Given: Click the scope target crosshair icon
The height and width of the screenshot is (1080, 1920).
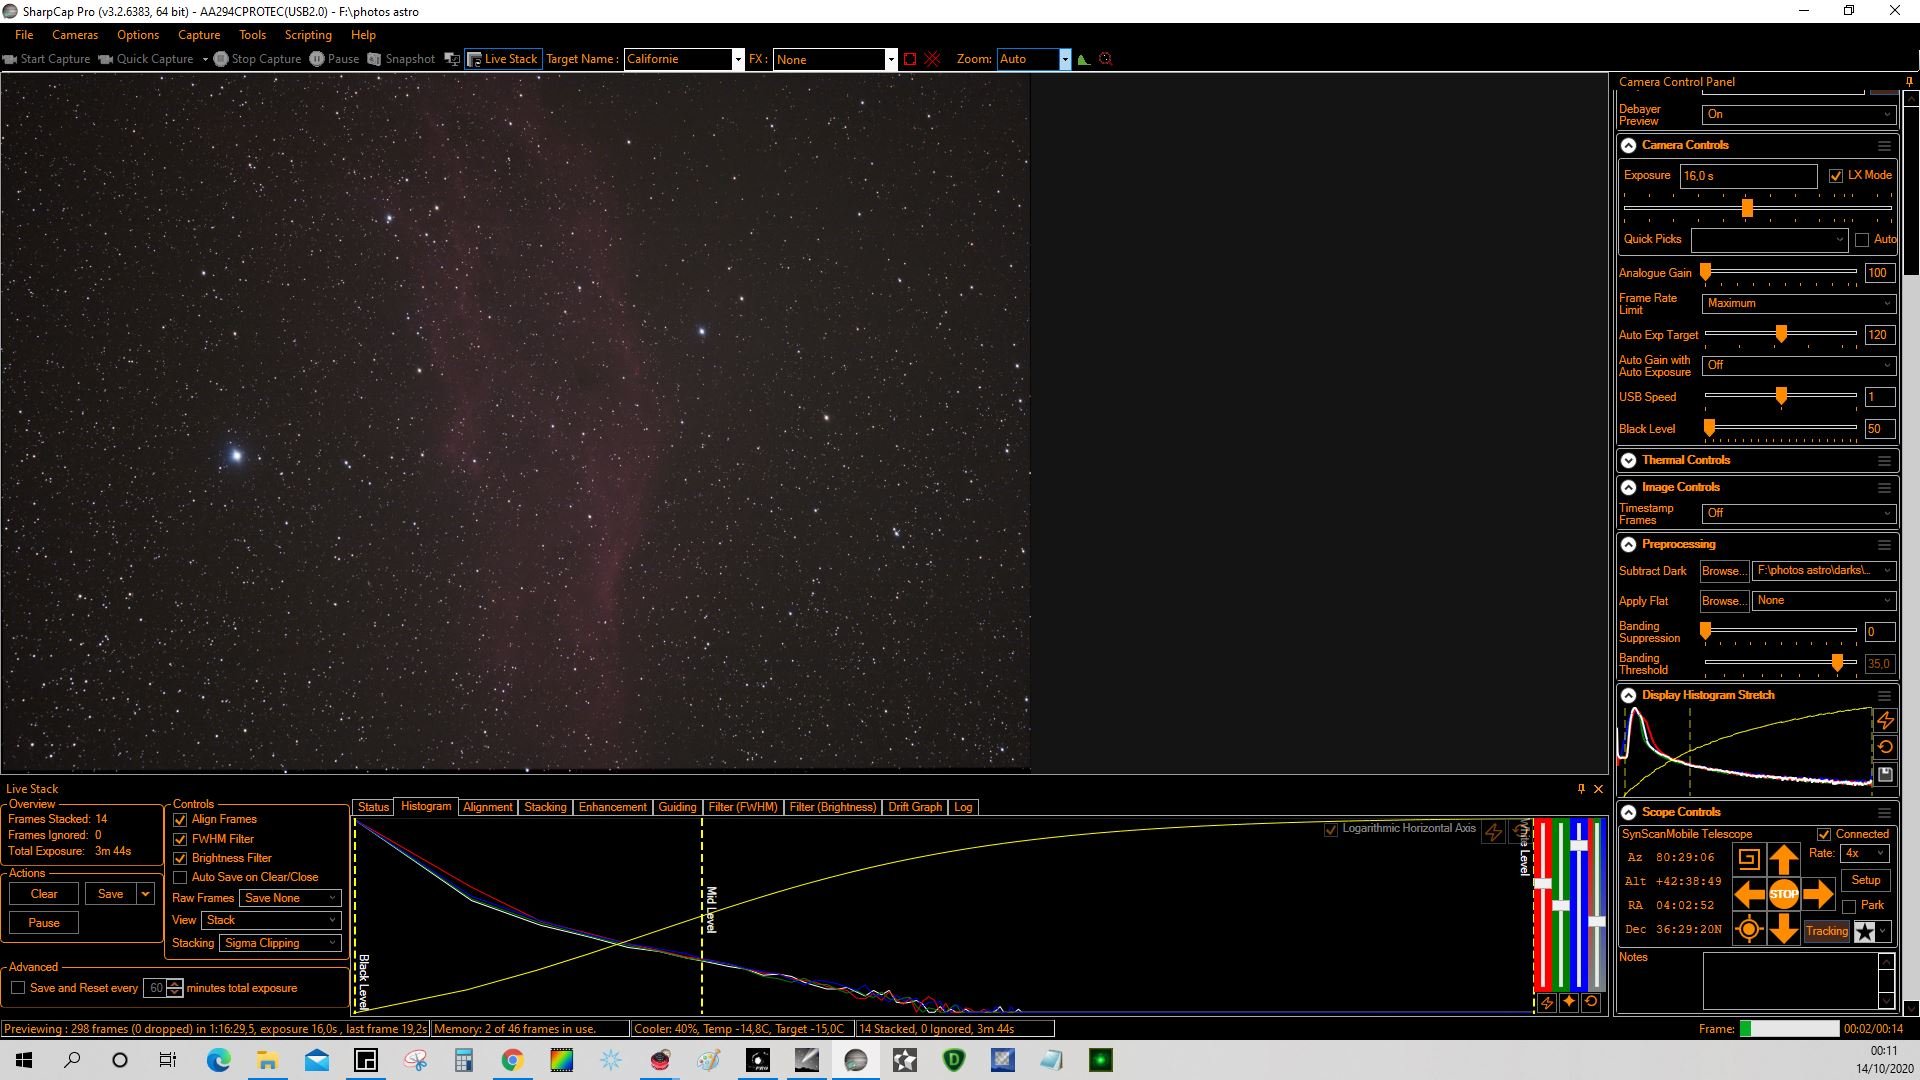Looking at the screenshot, I should pos(1749,930).
